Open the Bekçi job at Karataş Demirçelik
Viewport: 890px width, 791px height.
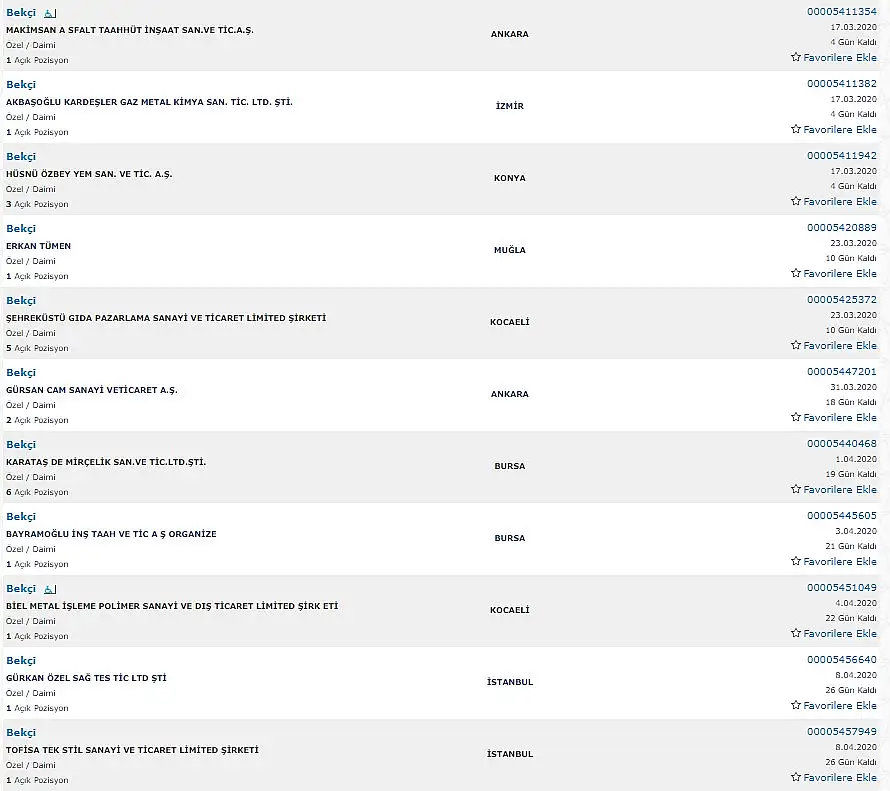pos(21,445)
